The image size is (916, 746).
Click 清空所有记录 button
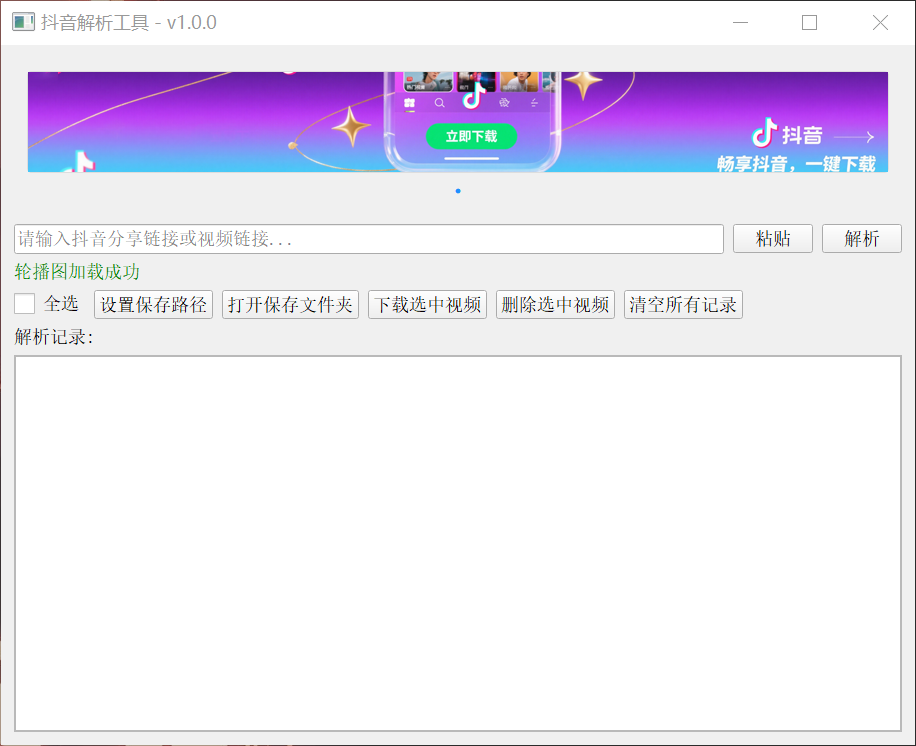tap(683, 304)
